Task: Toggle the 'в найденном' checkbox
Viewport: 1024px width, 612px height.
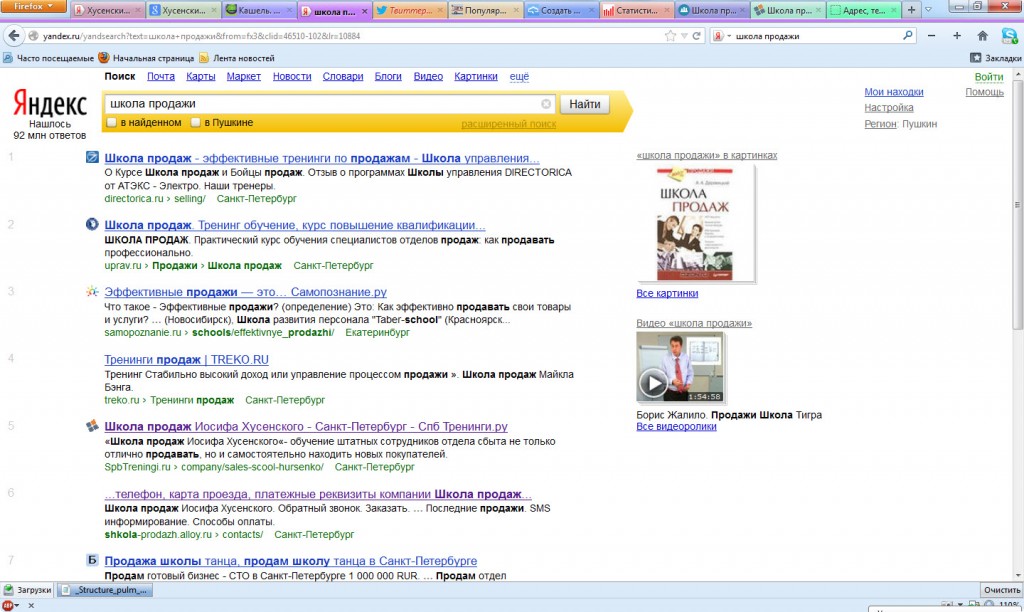Action: [x=112, y=122]
